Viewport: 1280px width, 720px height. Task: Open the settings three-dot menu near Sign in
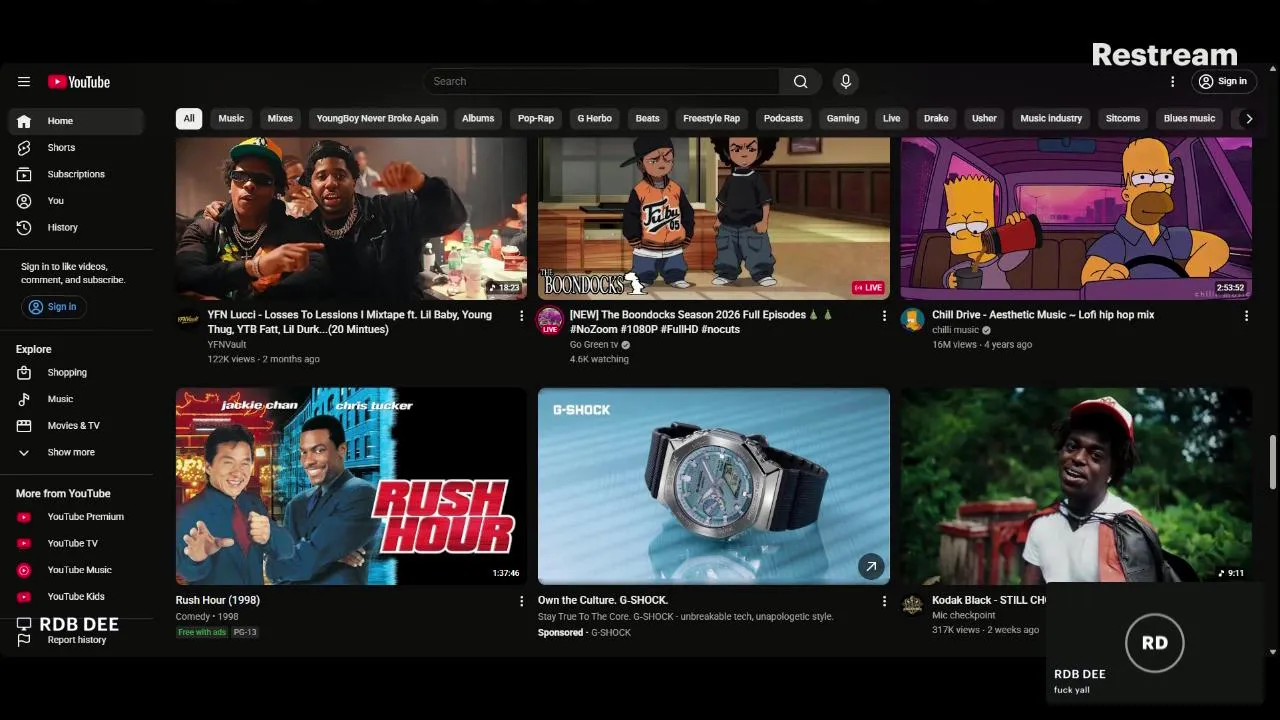[1173, 81]
